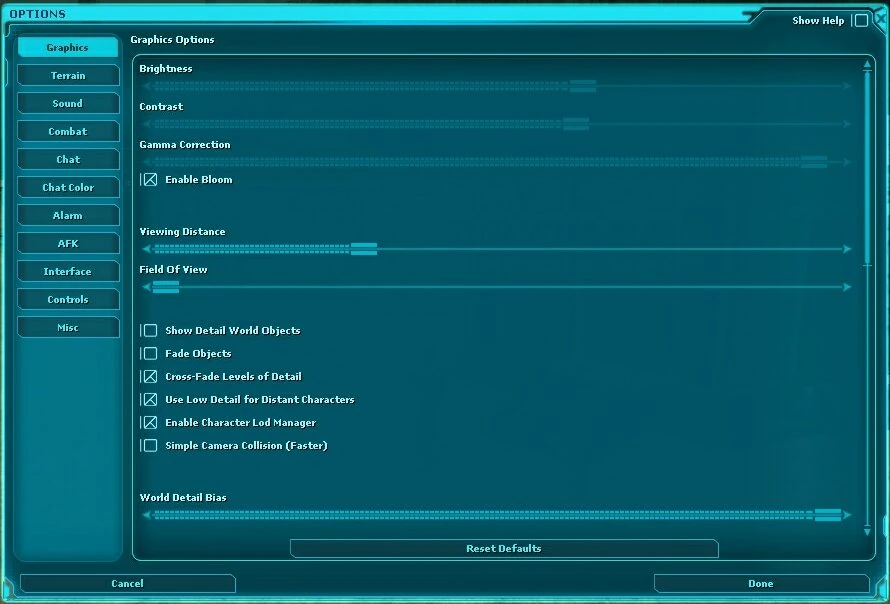Open the Controls tab

click(x=68, y=299)
